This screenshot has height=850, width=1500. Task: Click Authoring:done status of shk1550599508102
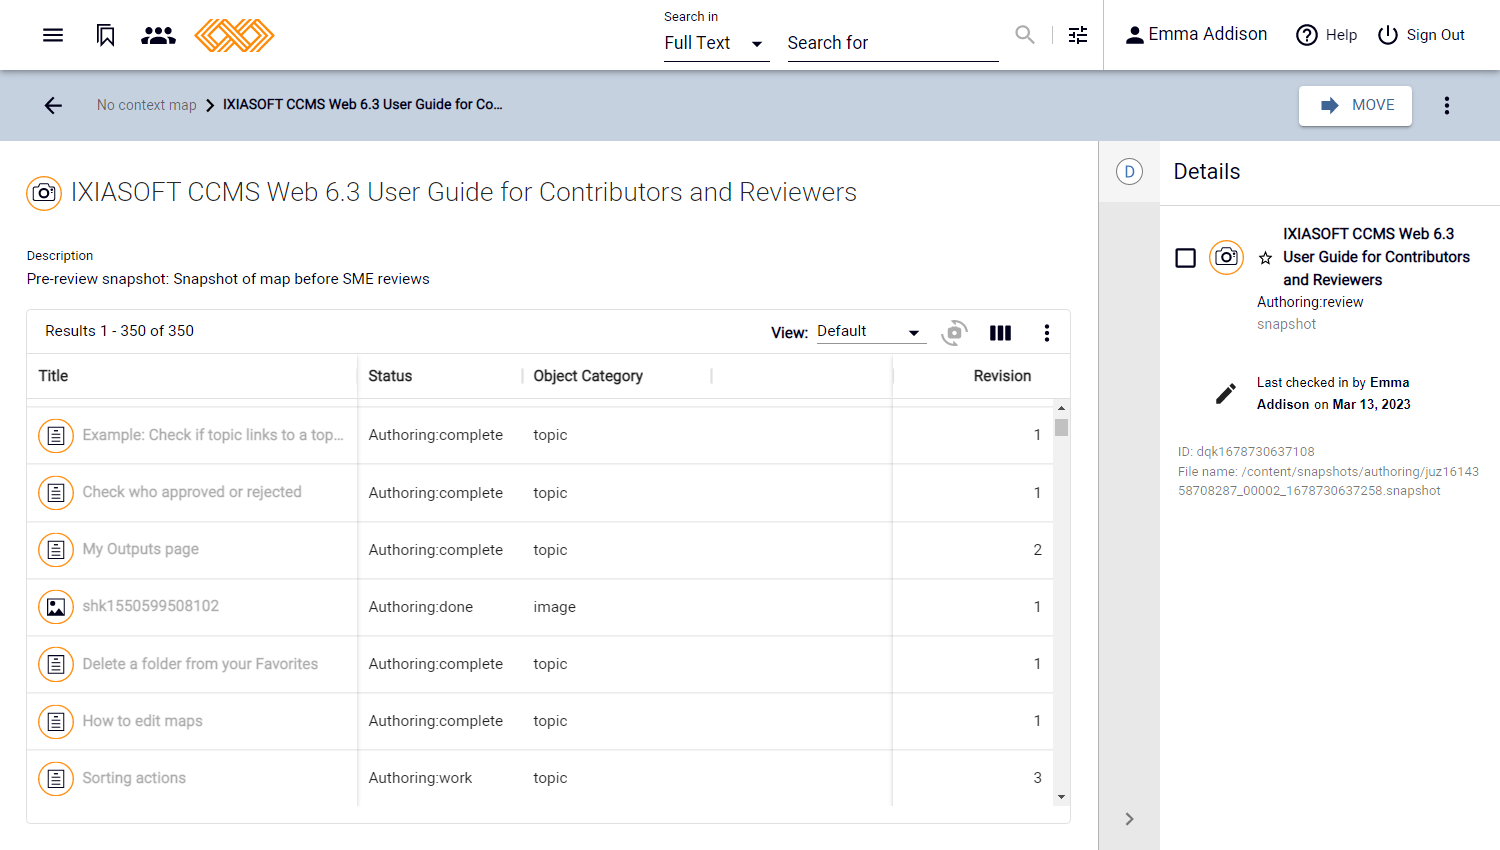[x=421, y=607]
